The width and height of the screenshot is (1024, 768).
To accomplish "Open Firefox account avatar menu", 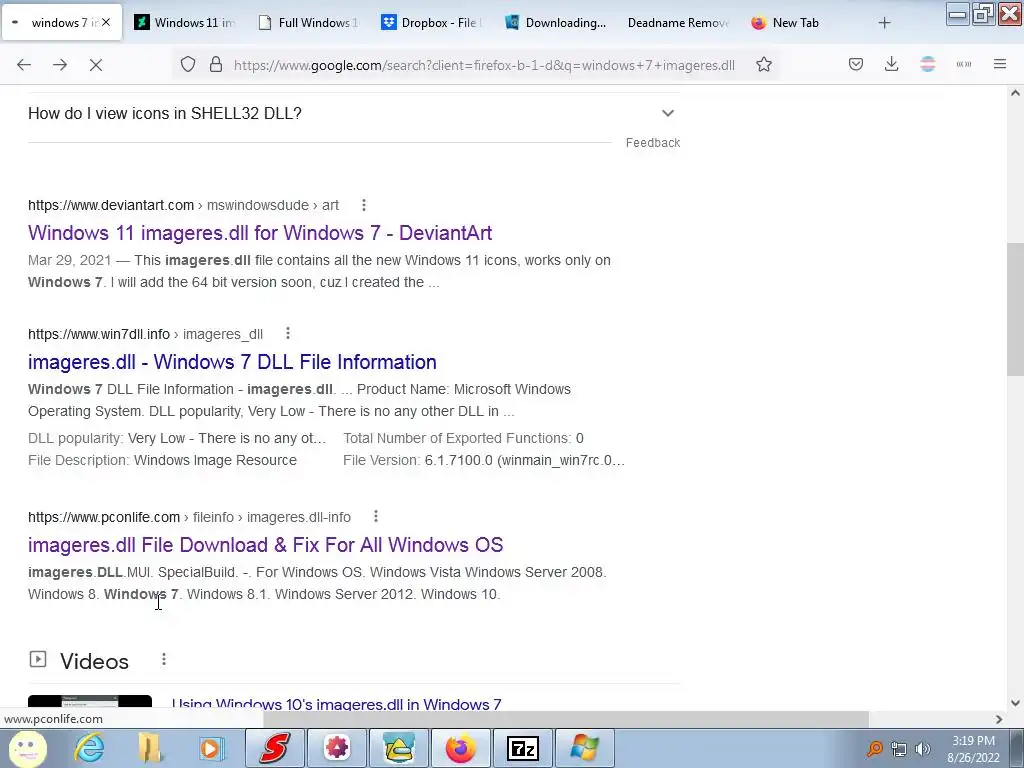I will [x=928, y=65].
